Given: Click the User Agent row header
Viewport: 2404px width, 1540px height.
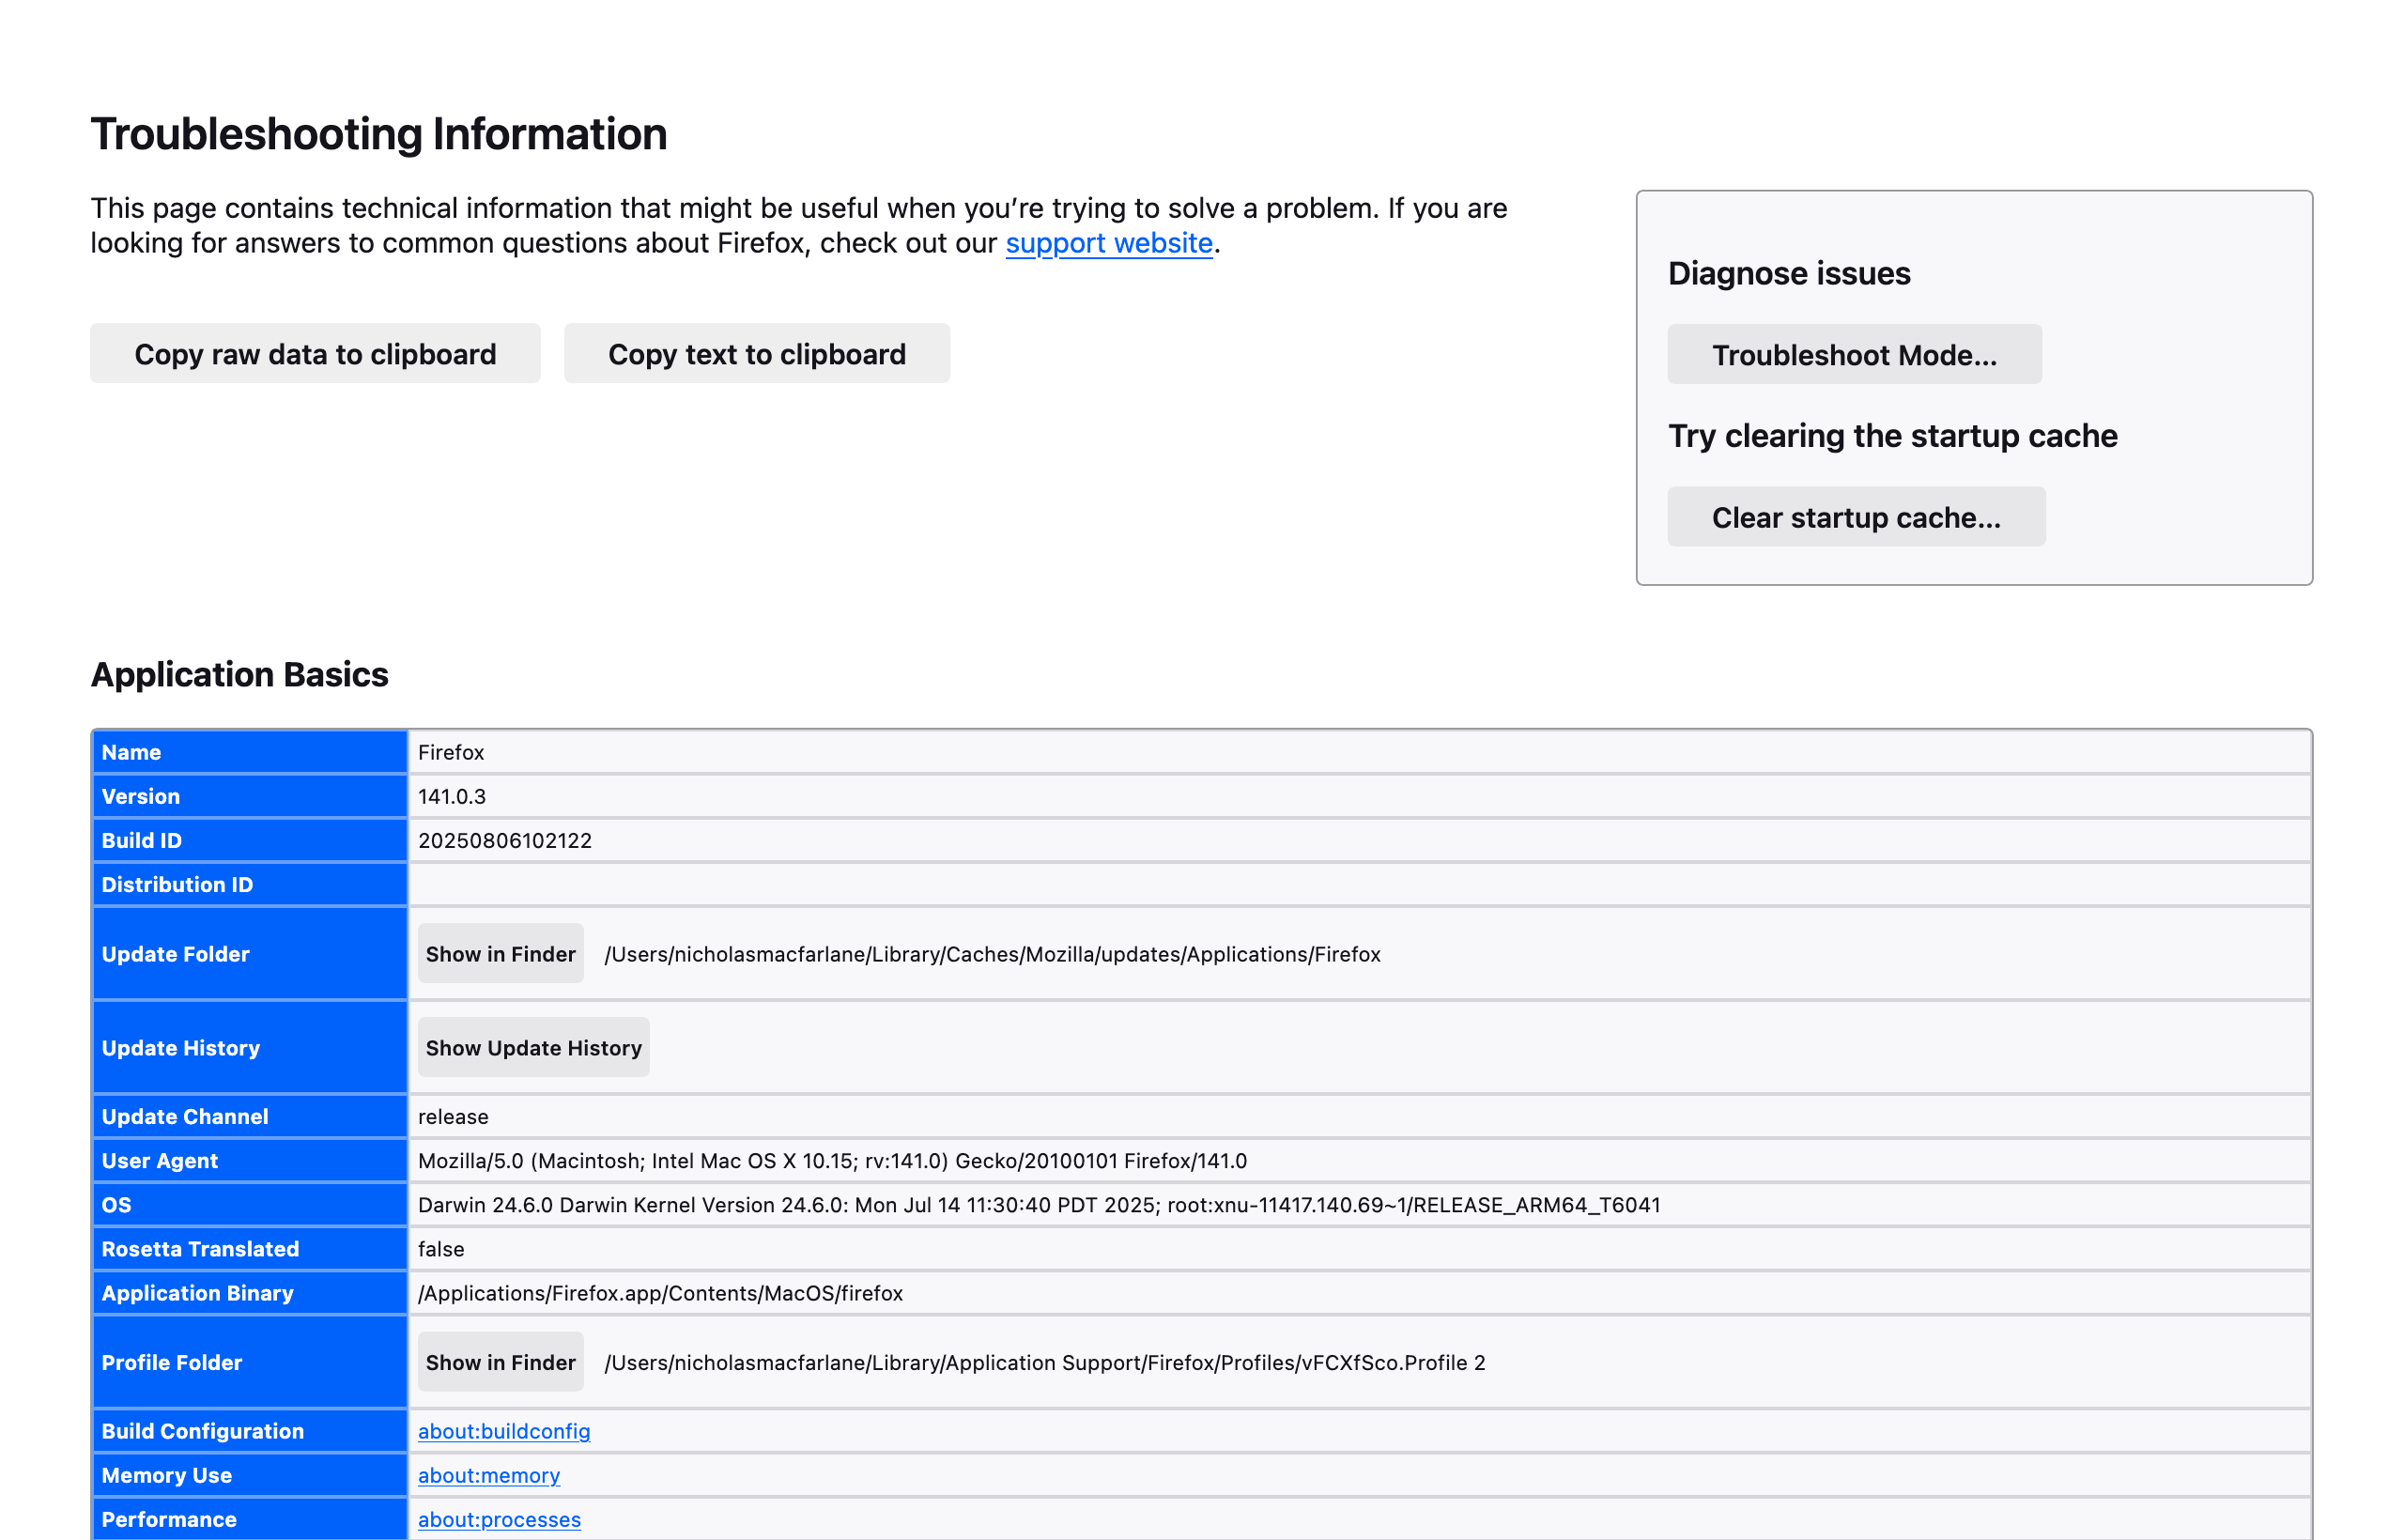Looking at the screenshot, I should 249,1160.
